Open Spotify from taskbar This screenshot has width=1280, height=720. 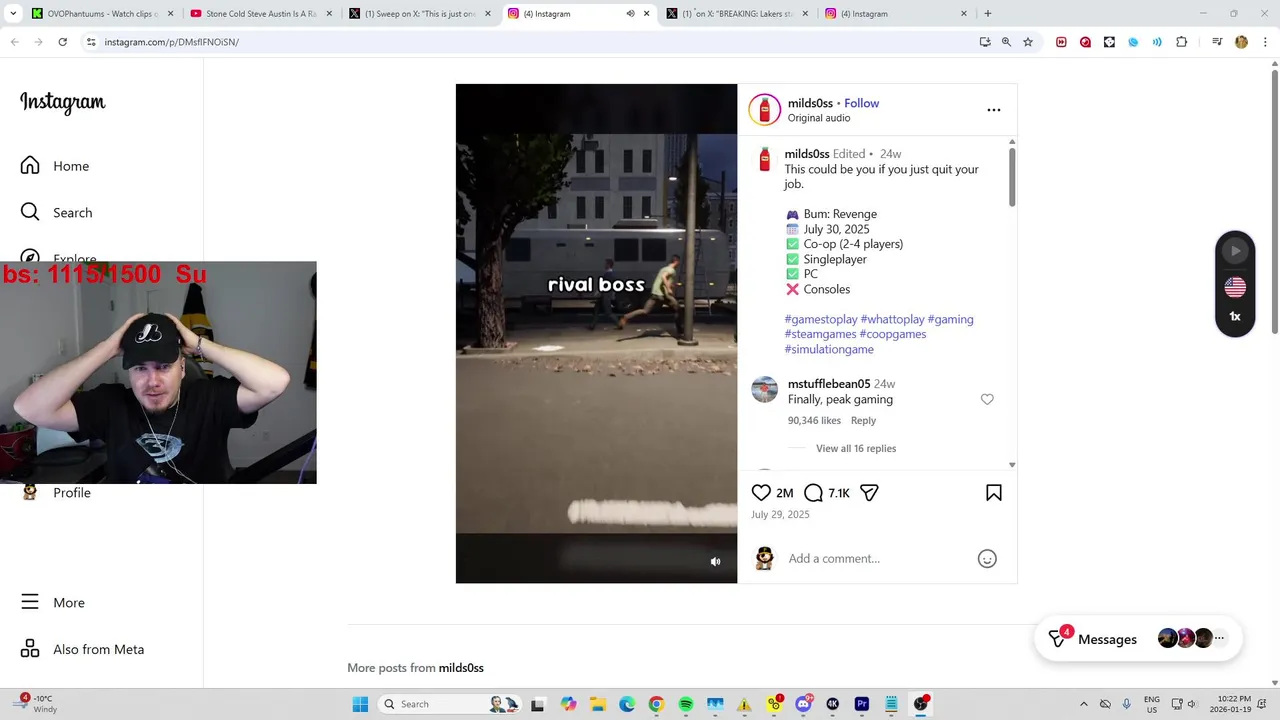(686, 704)
